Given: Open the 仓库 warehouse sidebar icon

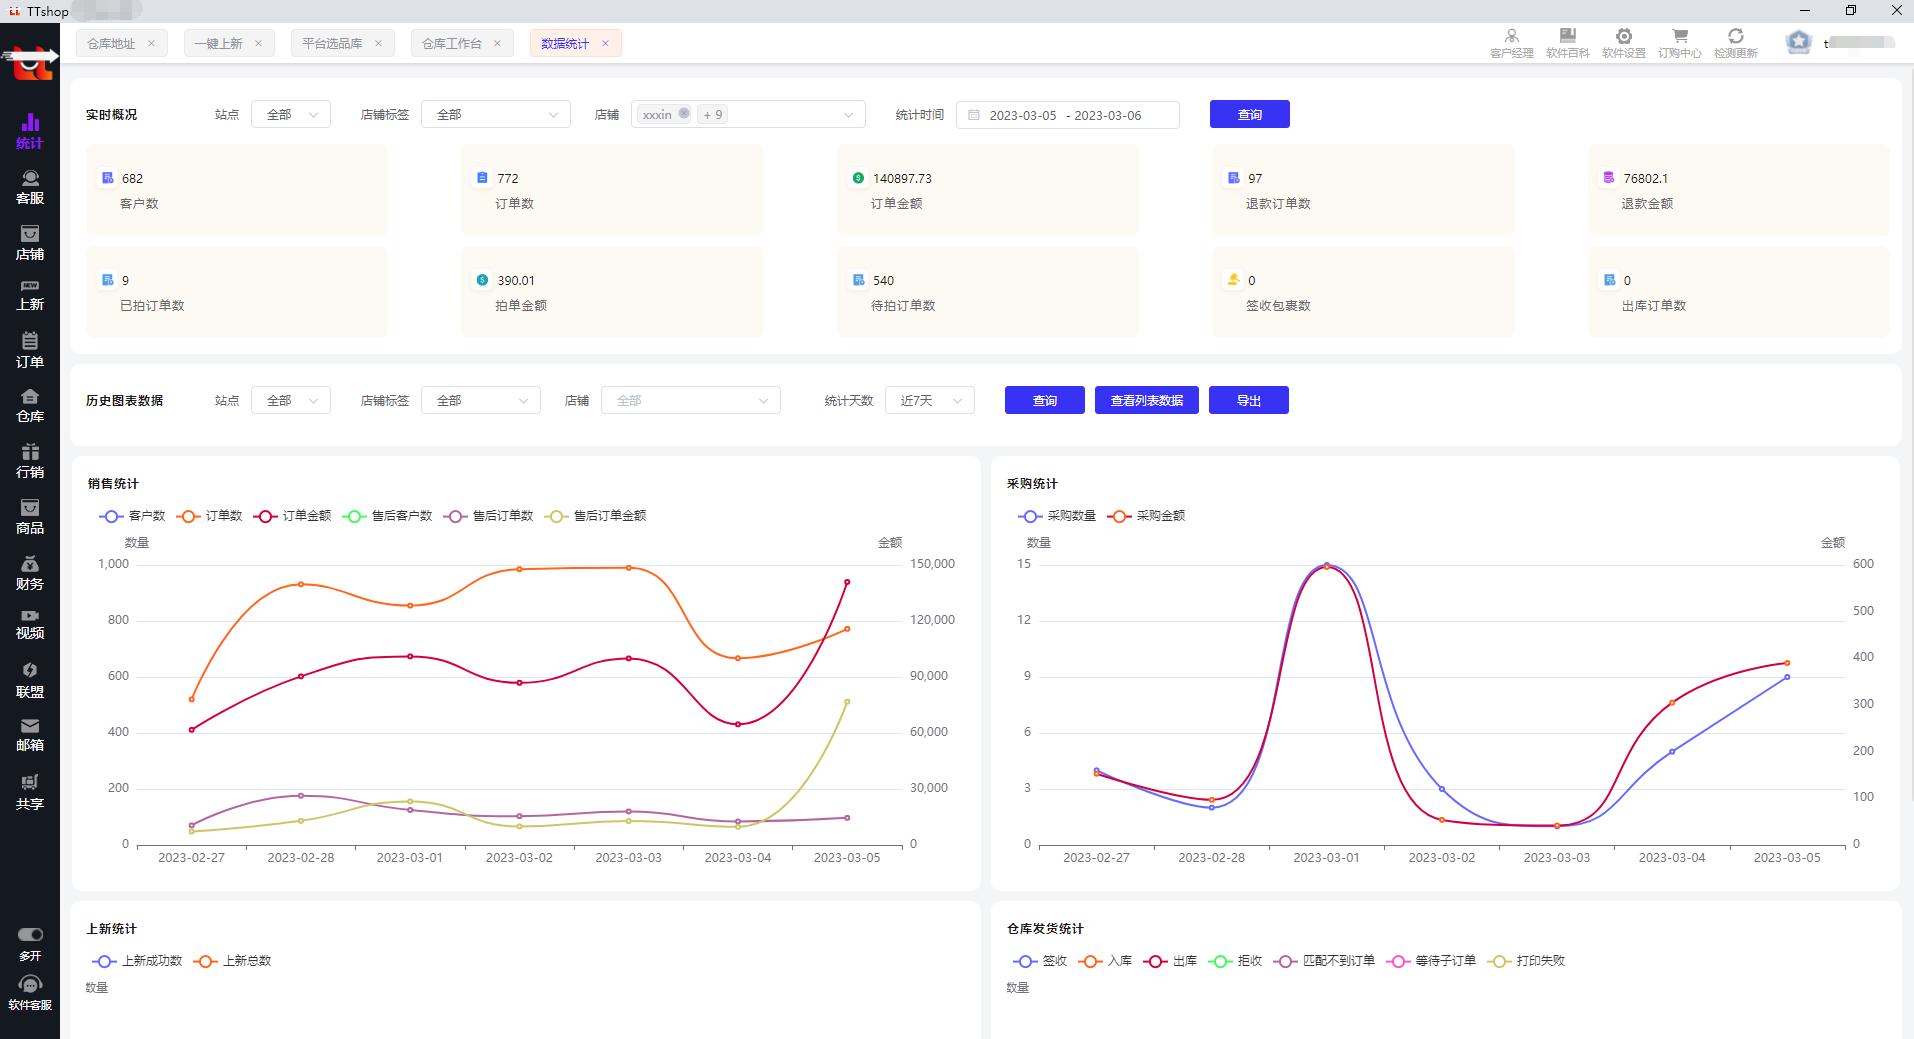Looking at the screenshot, I should [x=30, y=405].
